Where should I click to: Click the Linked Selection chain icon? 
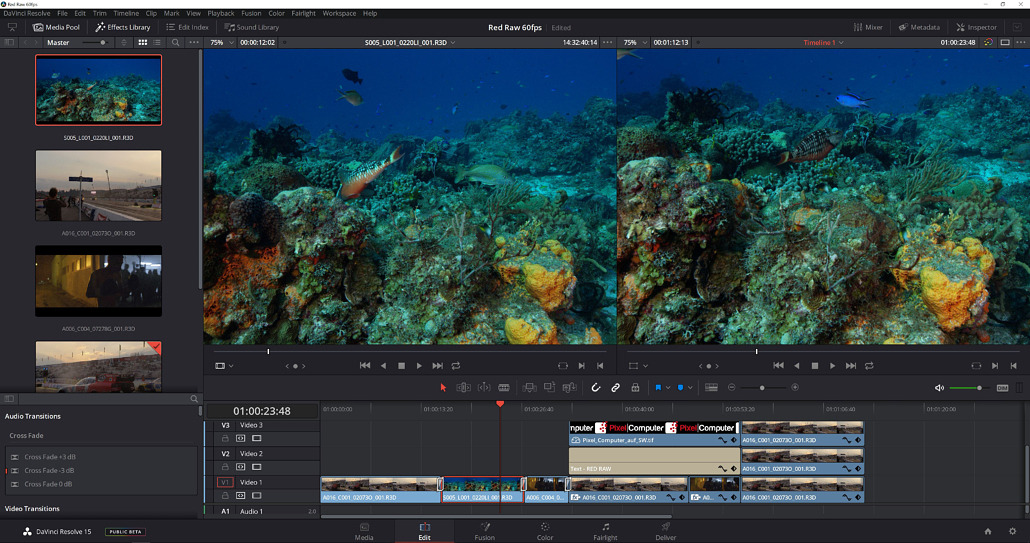click(615, 387)
